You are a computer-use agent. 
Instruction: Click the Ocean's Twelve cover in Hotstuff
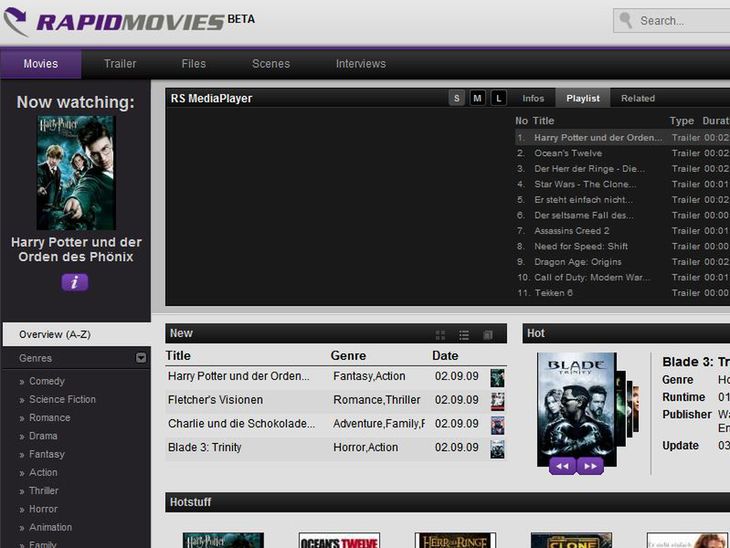coord(339,540)
